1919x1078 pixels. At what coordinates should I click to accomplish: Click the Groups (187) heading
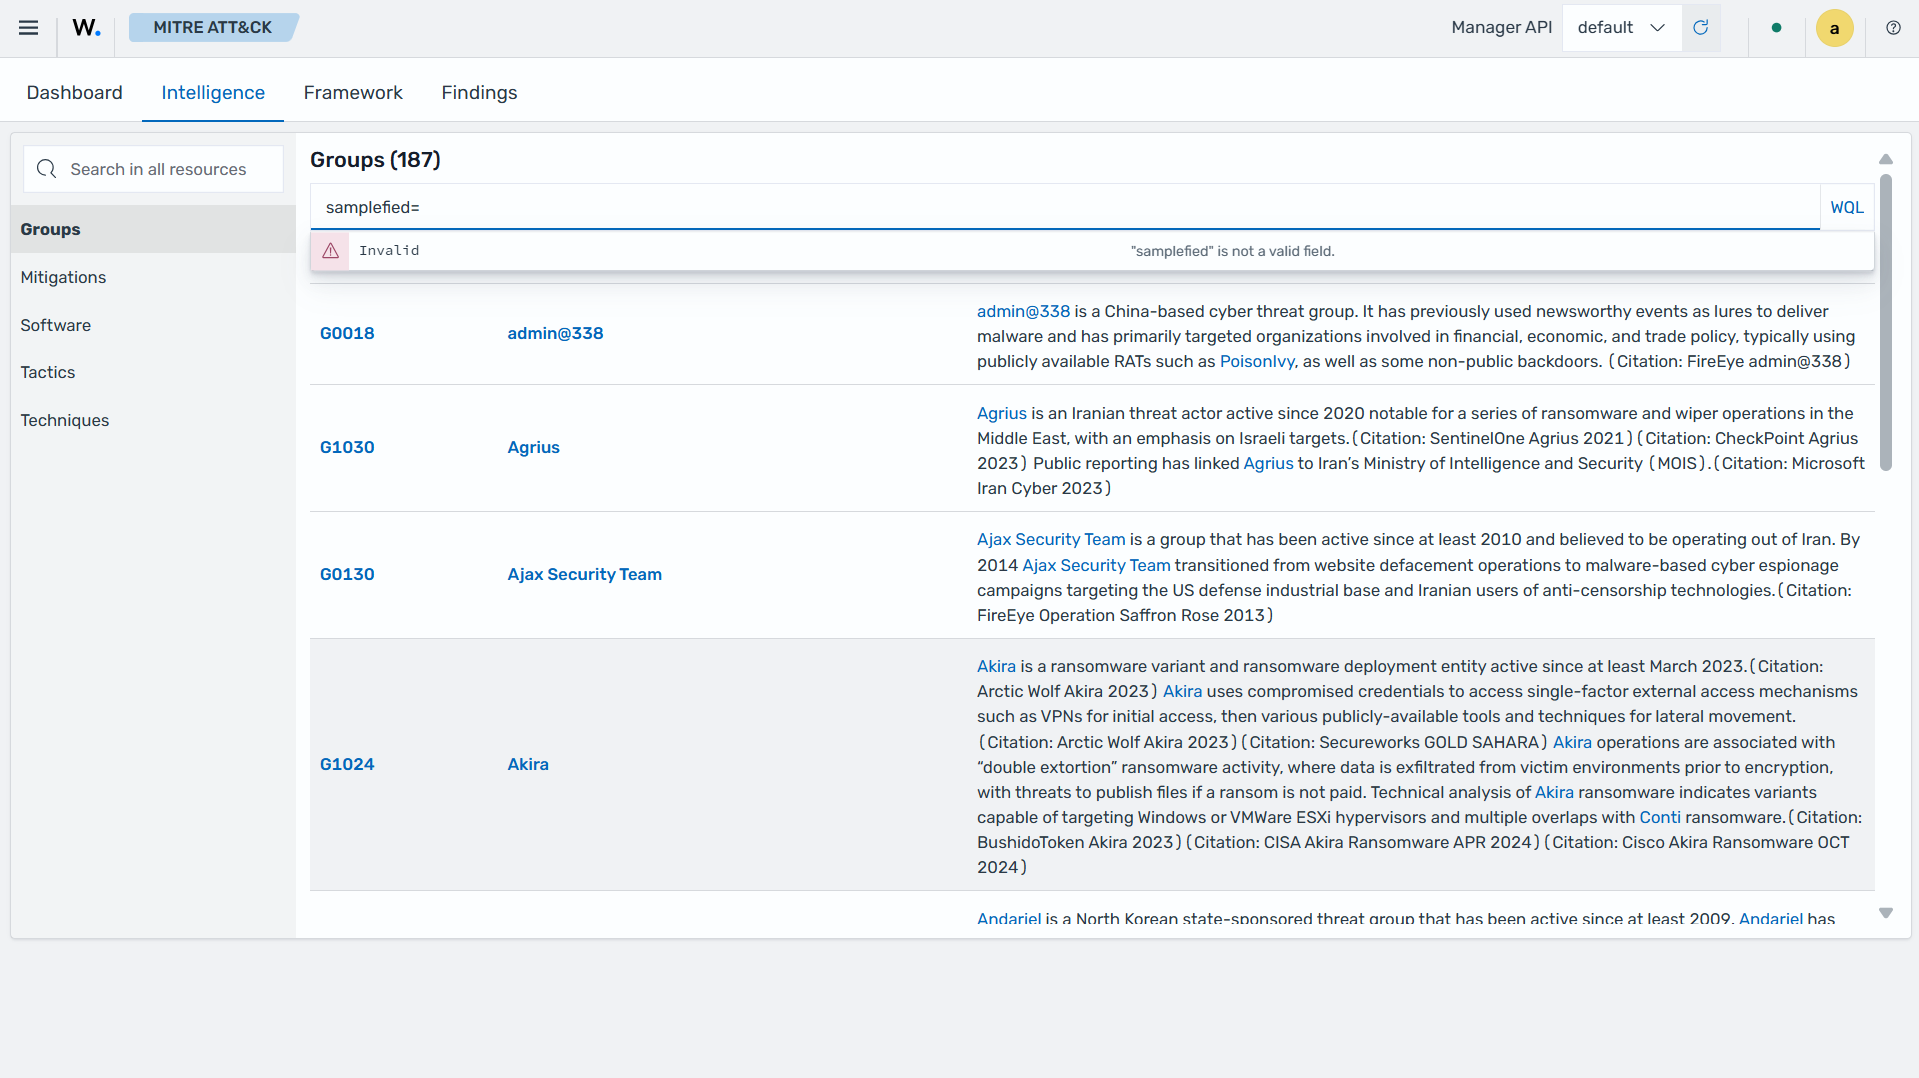(375, 160)
